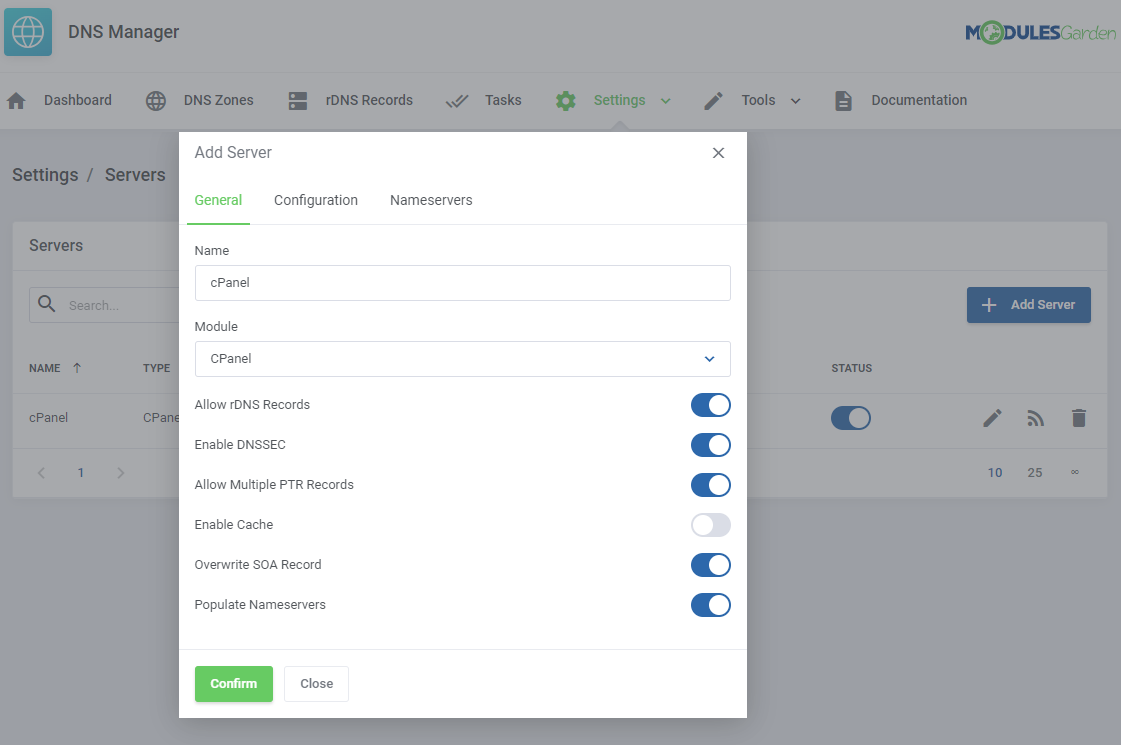Click the connection test signal icon for cPanel
The image size is (1121, 745).
[1035, 418]
